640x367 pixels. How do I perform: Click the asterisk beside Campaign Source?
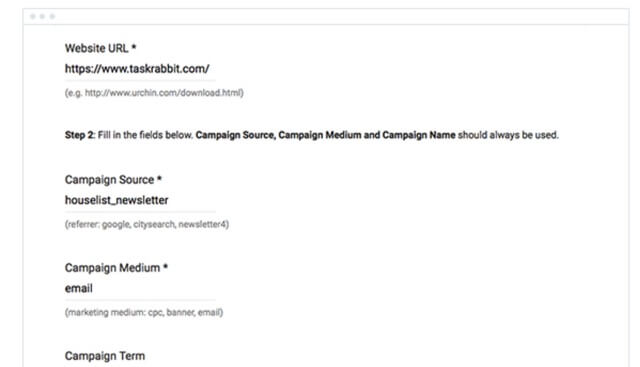159,178
